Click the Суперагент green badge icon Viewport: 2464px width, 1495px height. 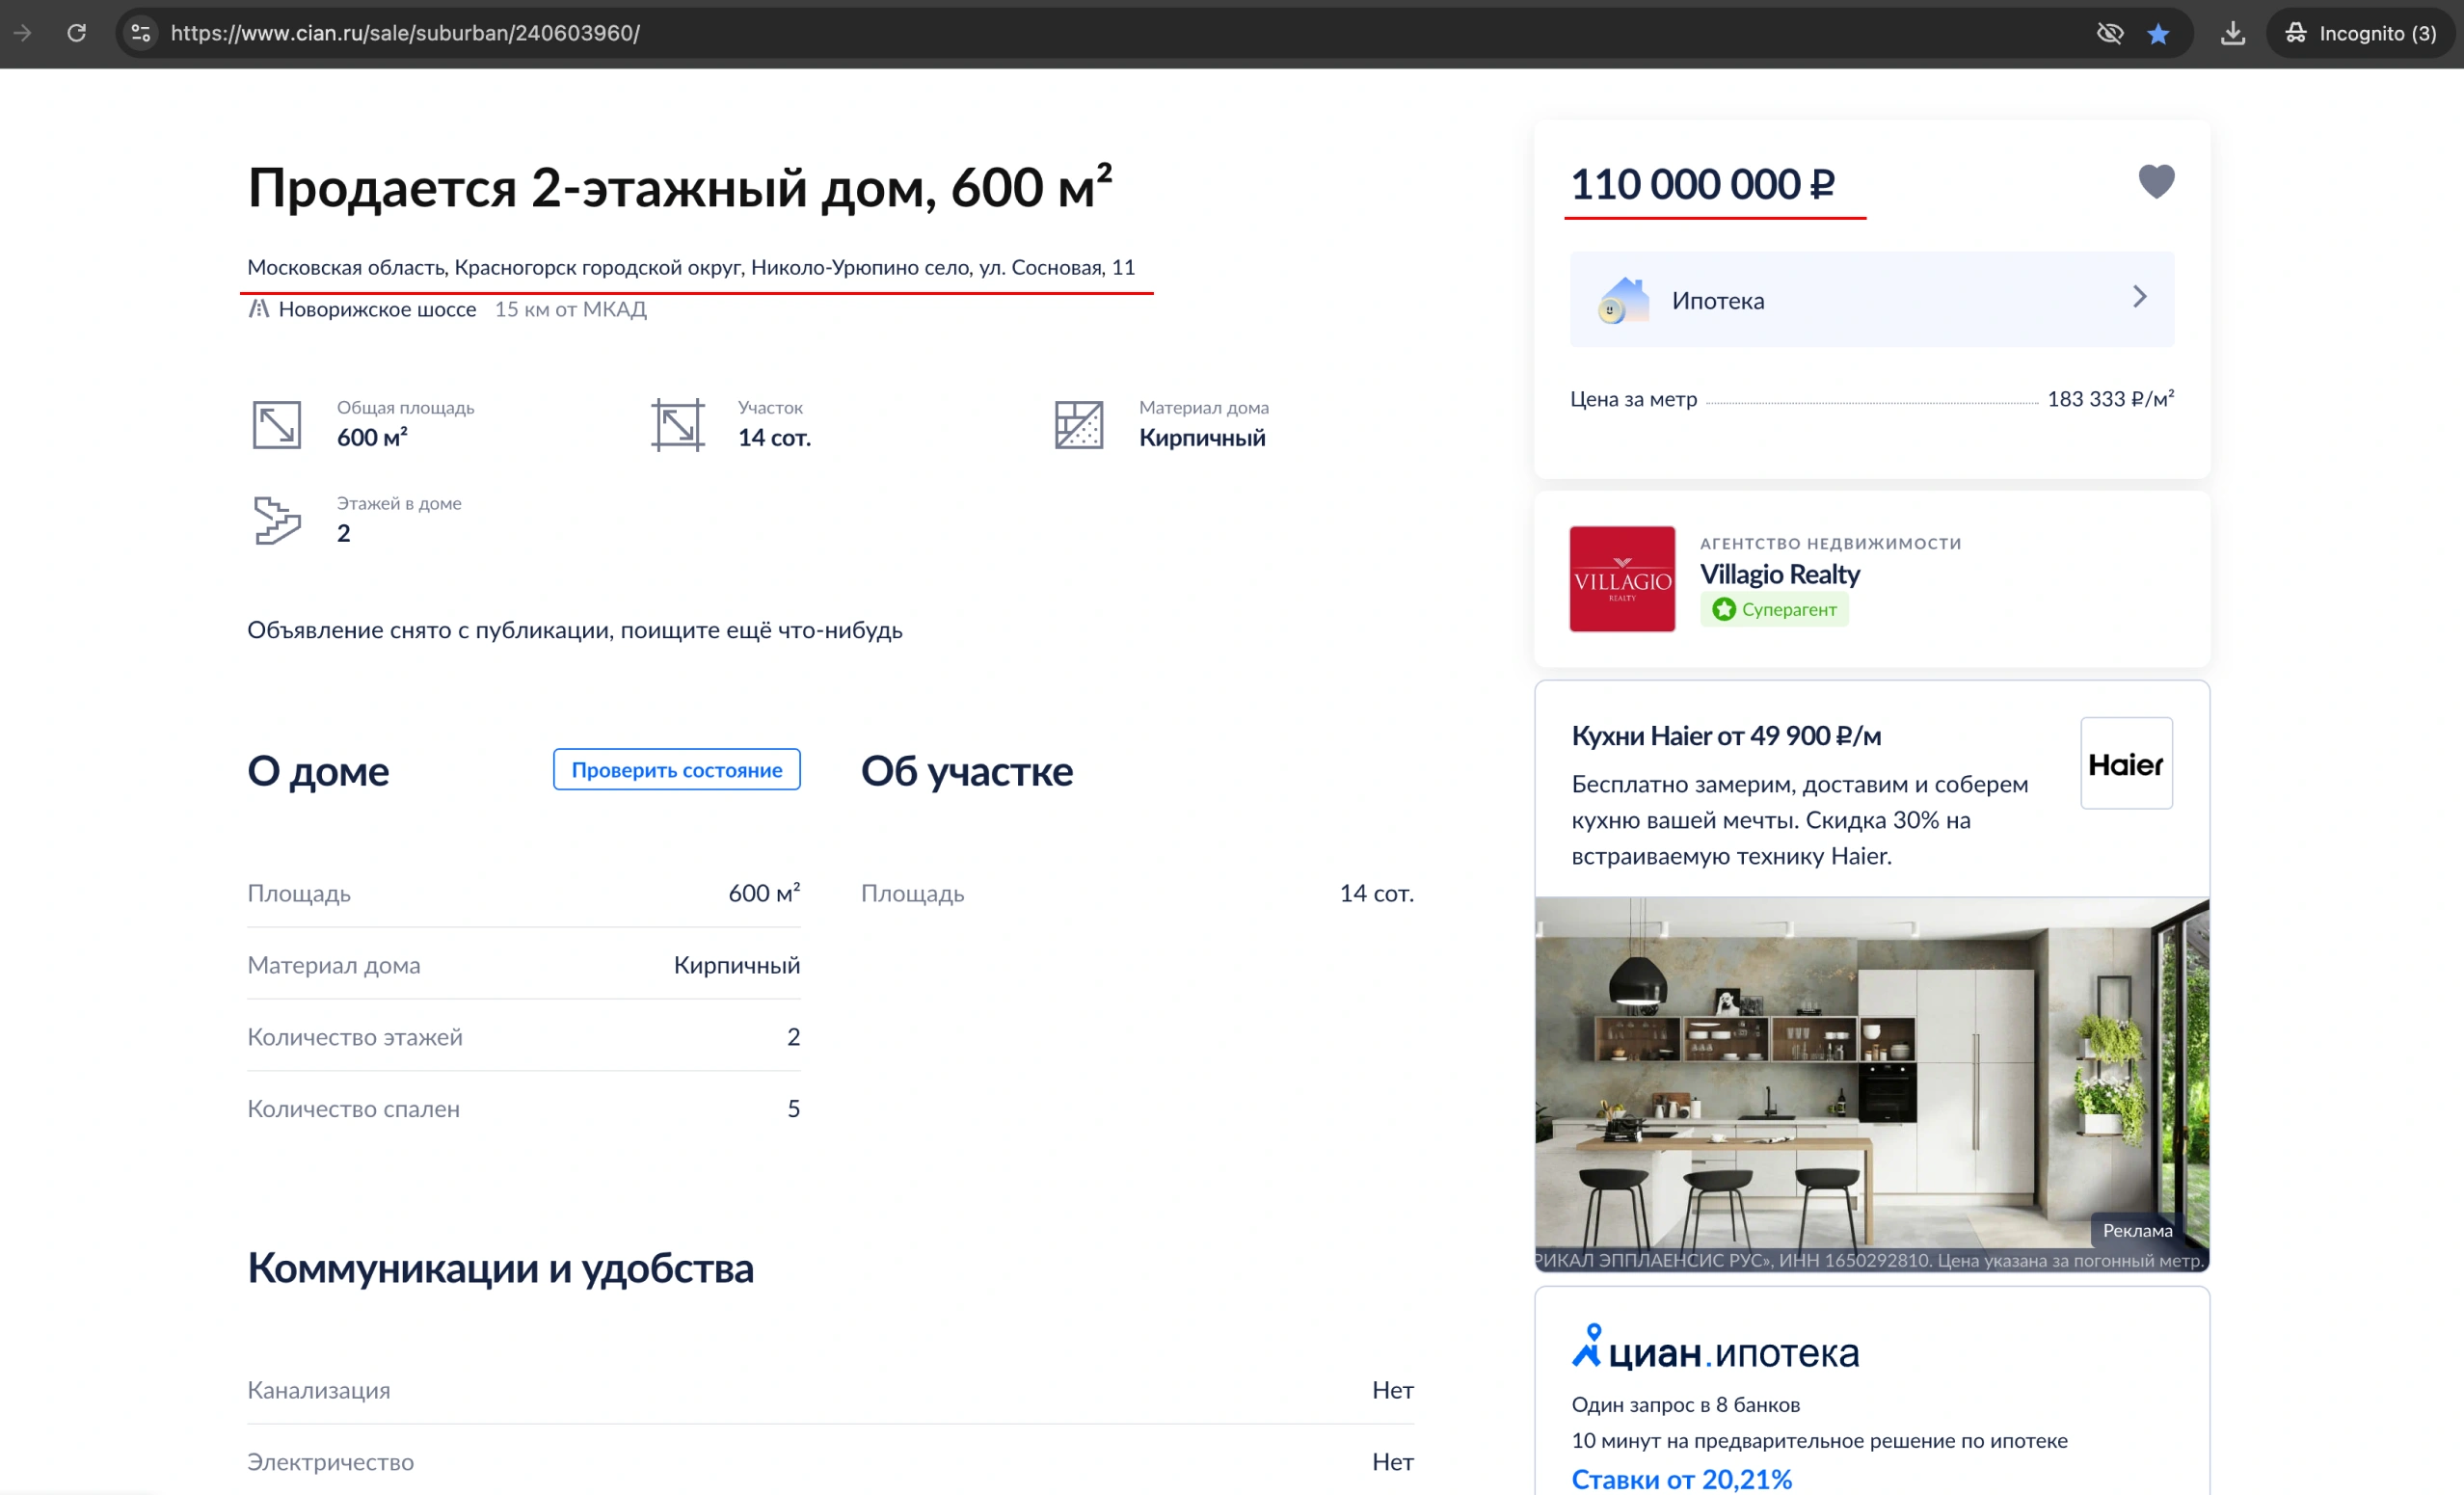(1726, 610)
